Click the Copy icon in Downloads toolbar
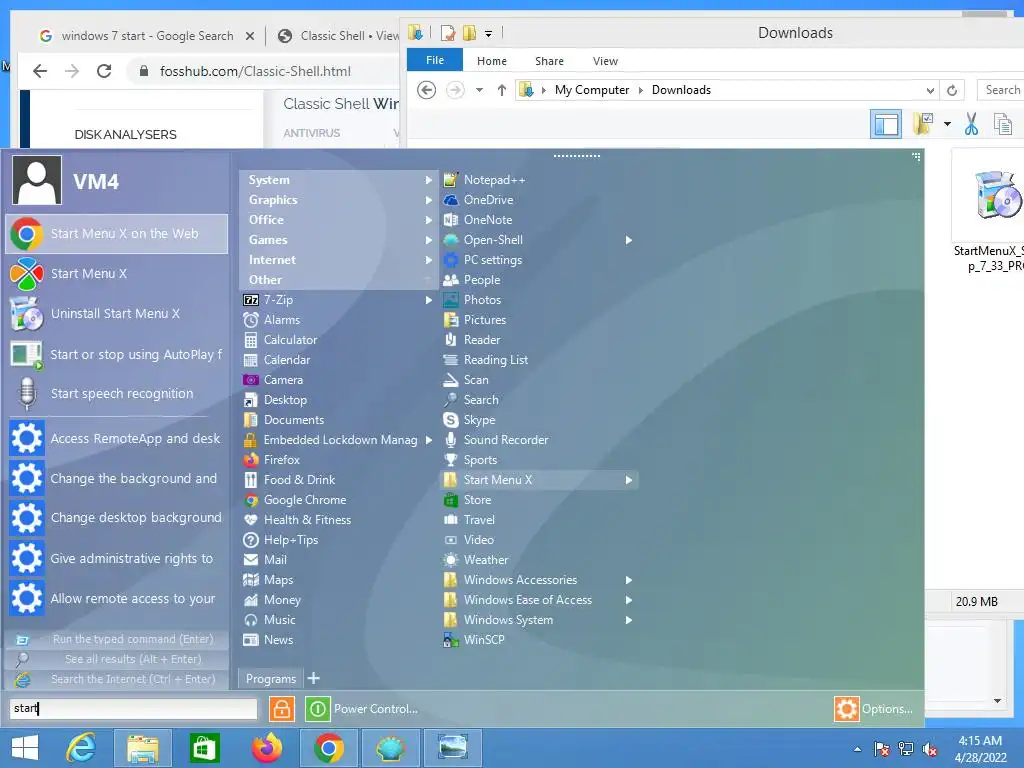This screenshot has width=1024, height=768. 1002,124
